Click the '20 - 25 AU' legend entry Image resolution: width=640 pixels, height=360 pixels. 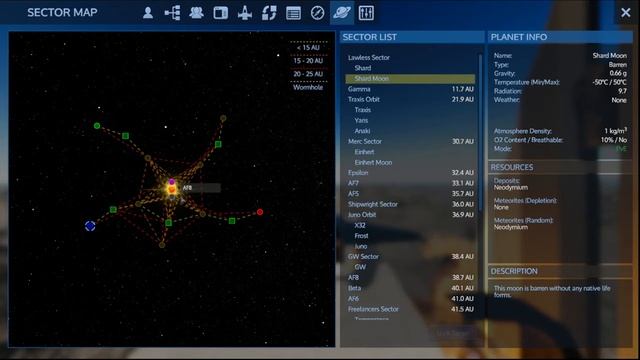[308, 74]
